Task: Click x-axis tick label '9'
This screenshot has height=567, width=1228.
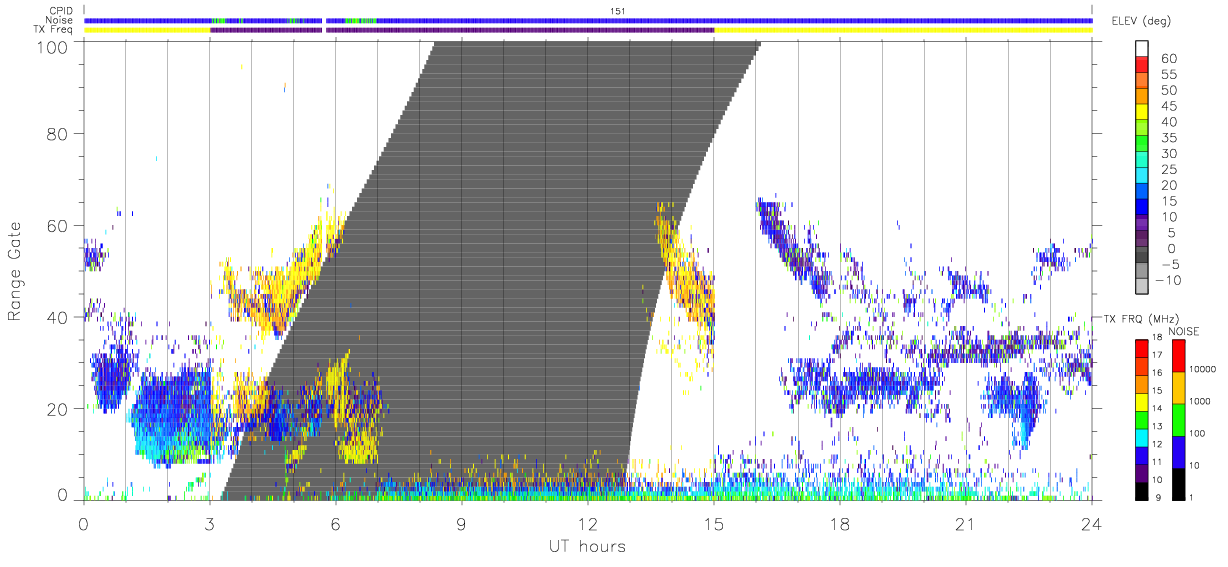Action: (461, 522)
